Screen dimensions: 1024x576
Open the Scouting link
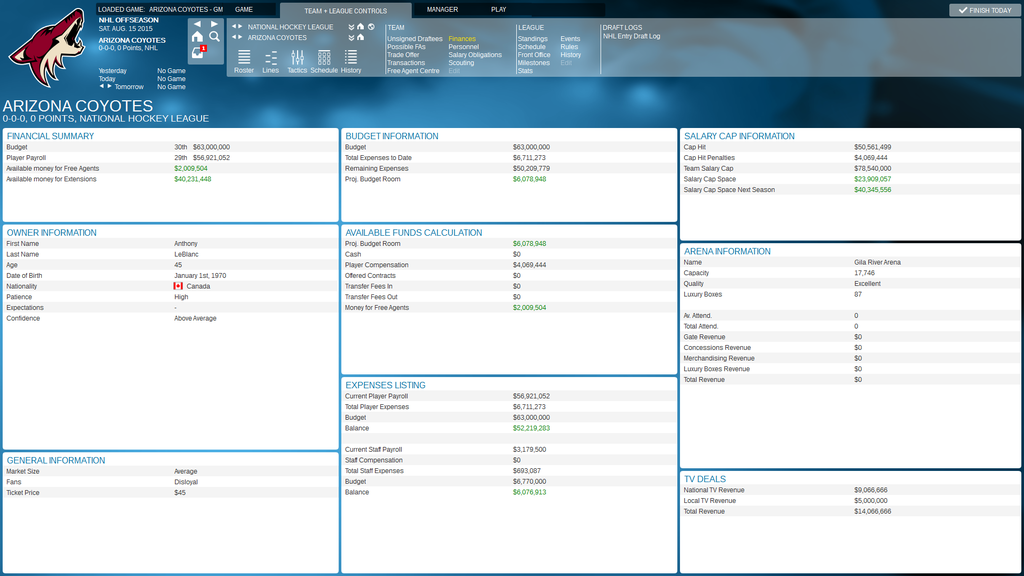pyautogui.click(x=461, y=63)
